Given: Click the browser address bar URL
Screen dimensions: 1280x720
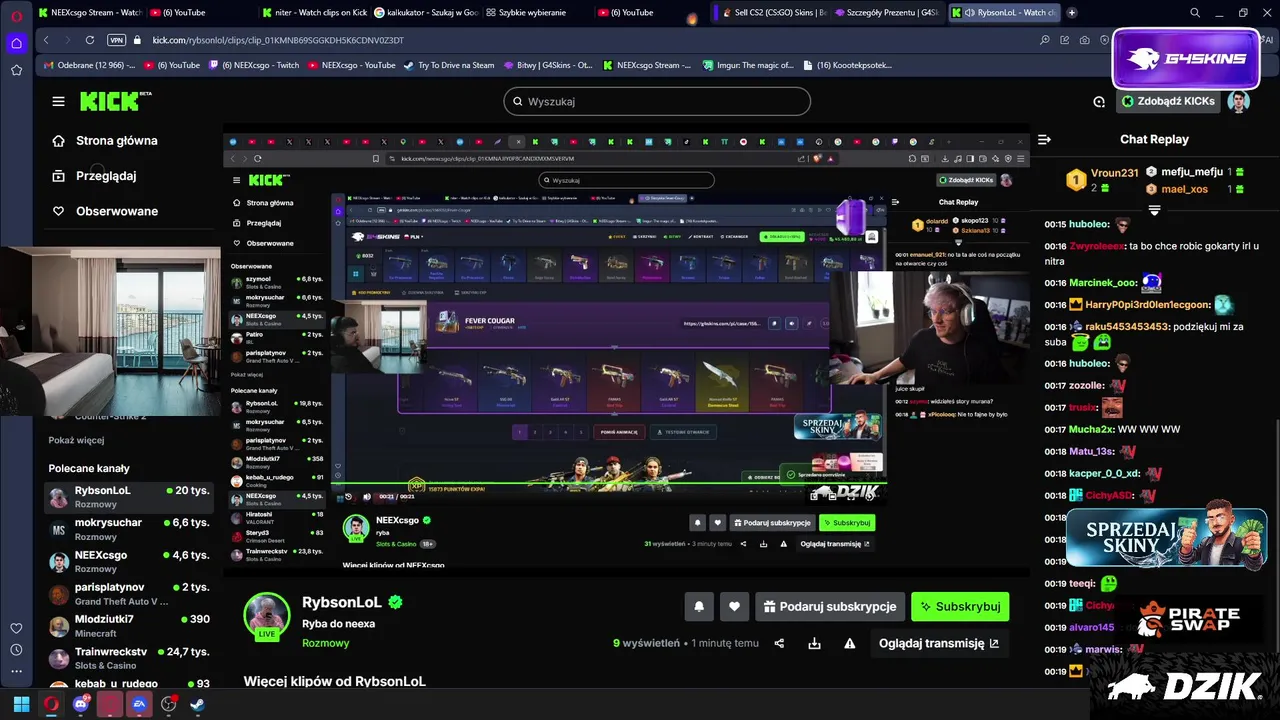Looking at the screenshot, I should tap(278, 40).
